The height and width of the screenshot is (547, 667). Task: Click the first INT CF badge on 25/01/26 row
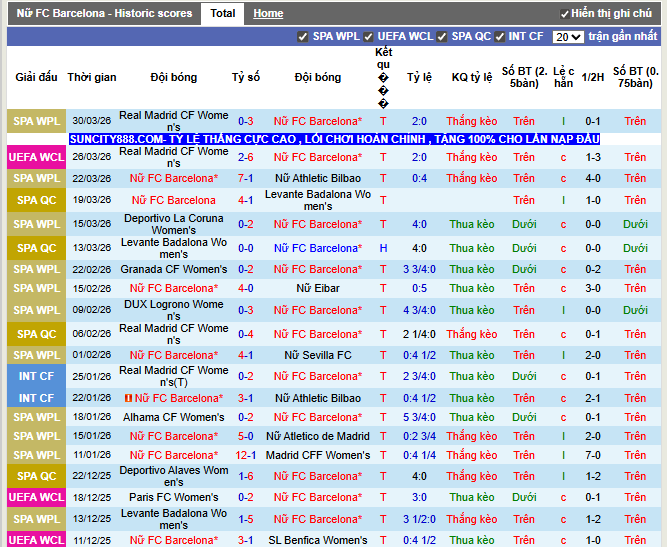(36, 376)
